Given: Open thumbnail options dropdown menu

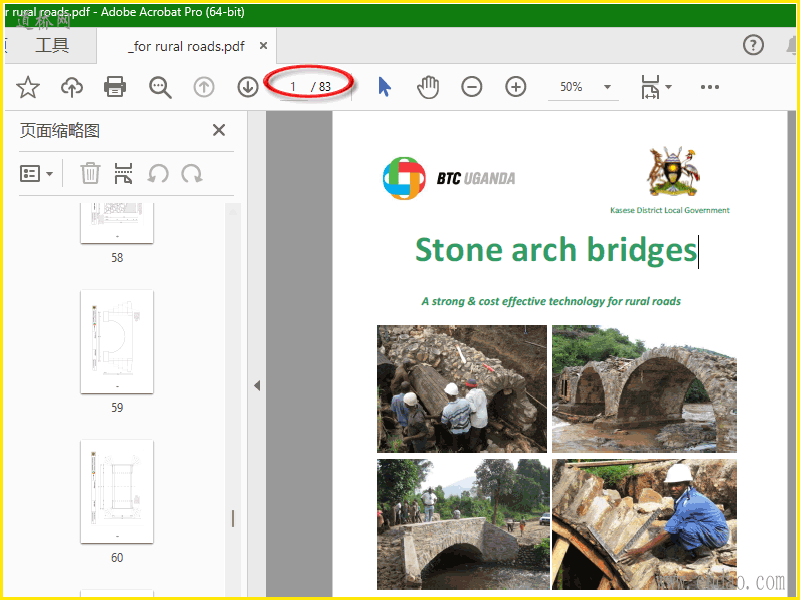Looking at the screenshot, I should coord(37,174).
